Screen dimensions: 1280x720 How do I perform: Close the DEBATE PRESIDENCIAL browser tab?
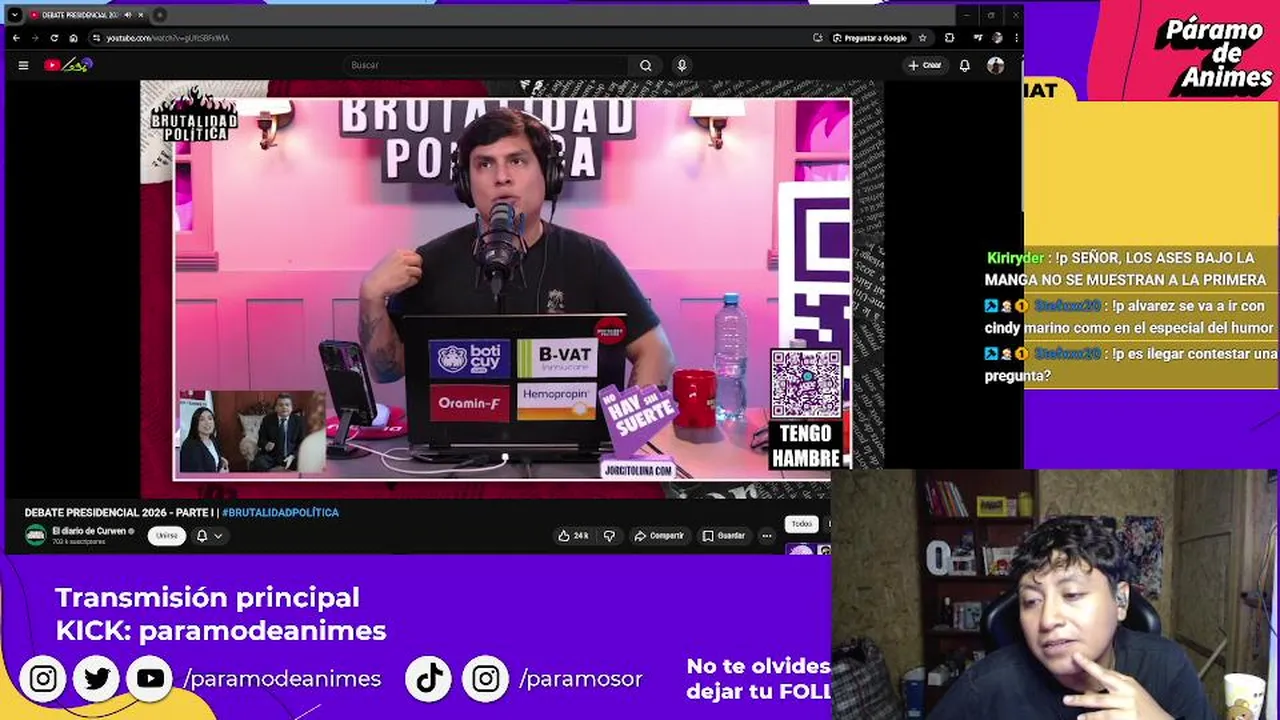141,15
